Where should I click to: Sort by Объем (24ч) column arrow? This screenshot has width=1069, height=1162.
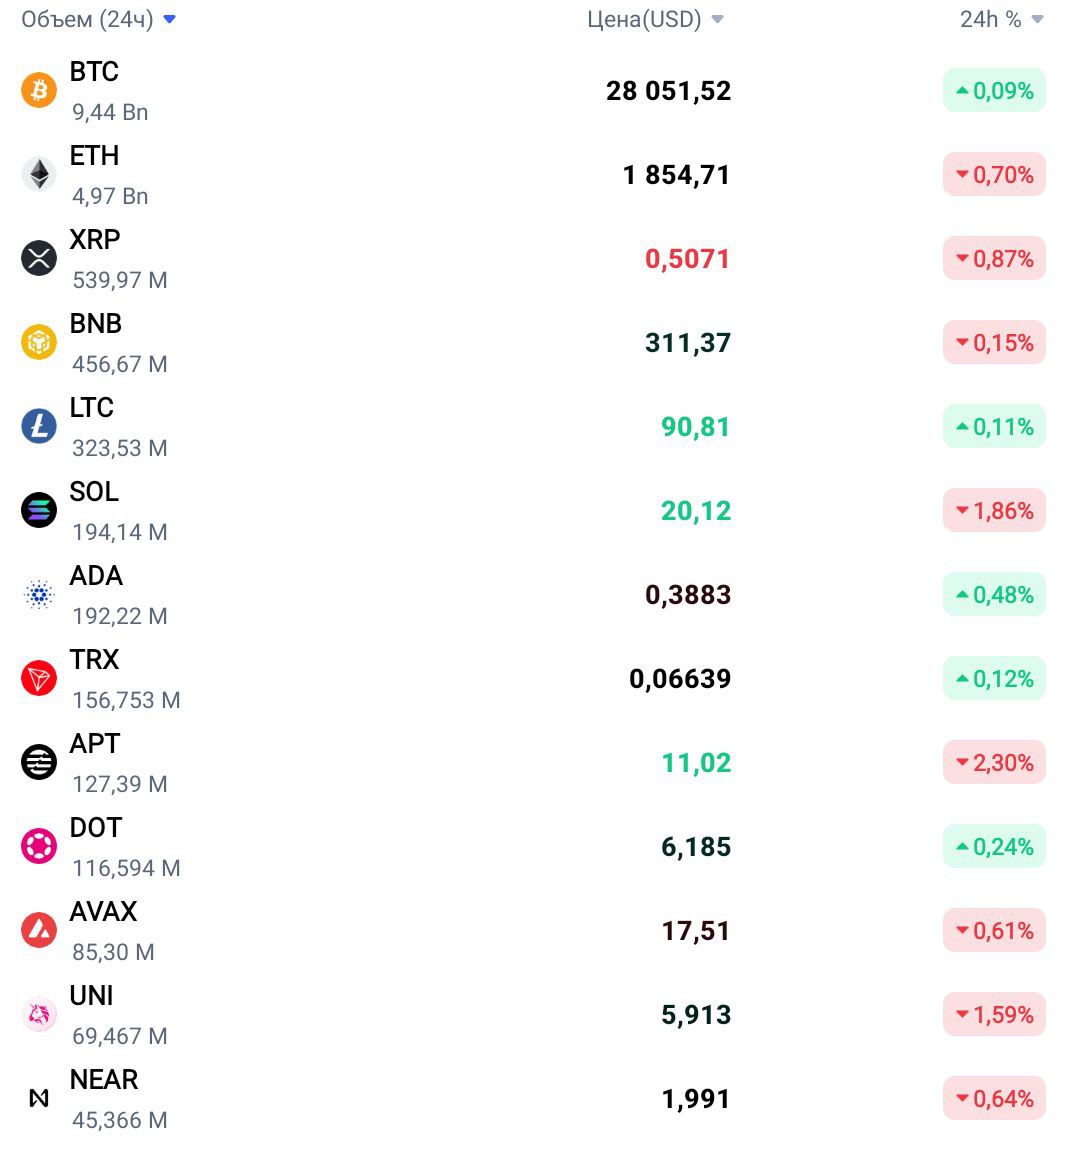(170, 19)
